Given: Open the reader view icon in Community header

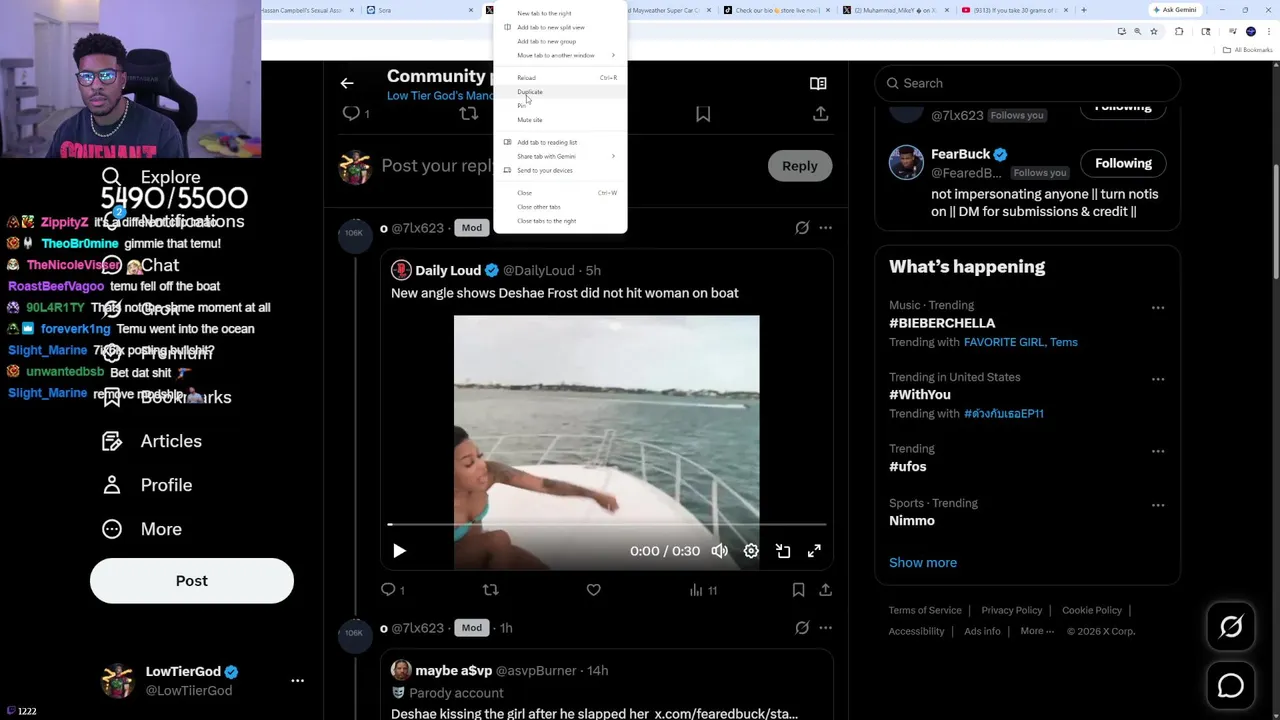Looking at the screenshot, I should (x=818, y=84).
